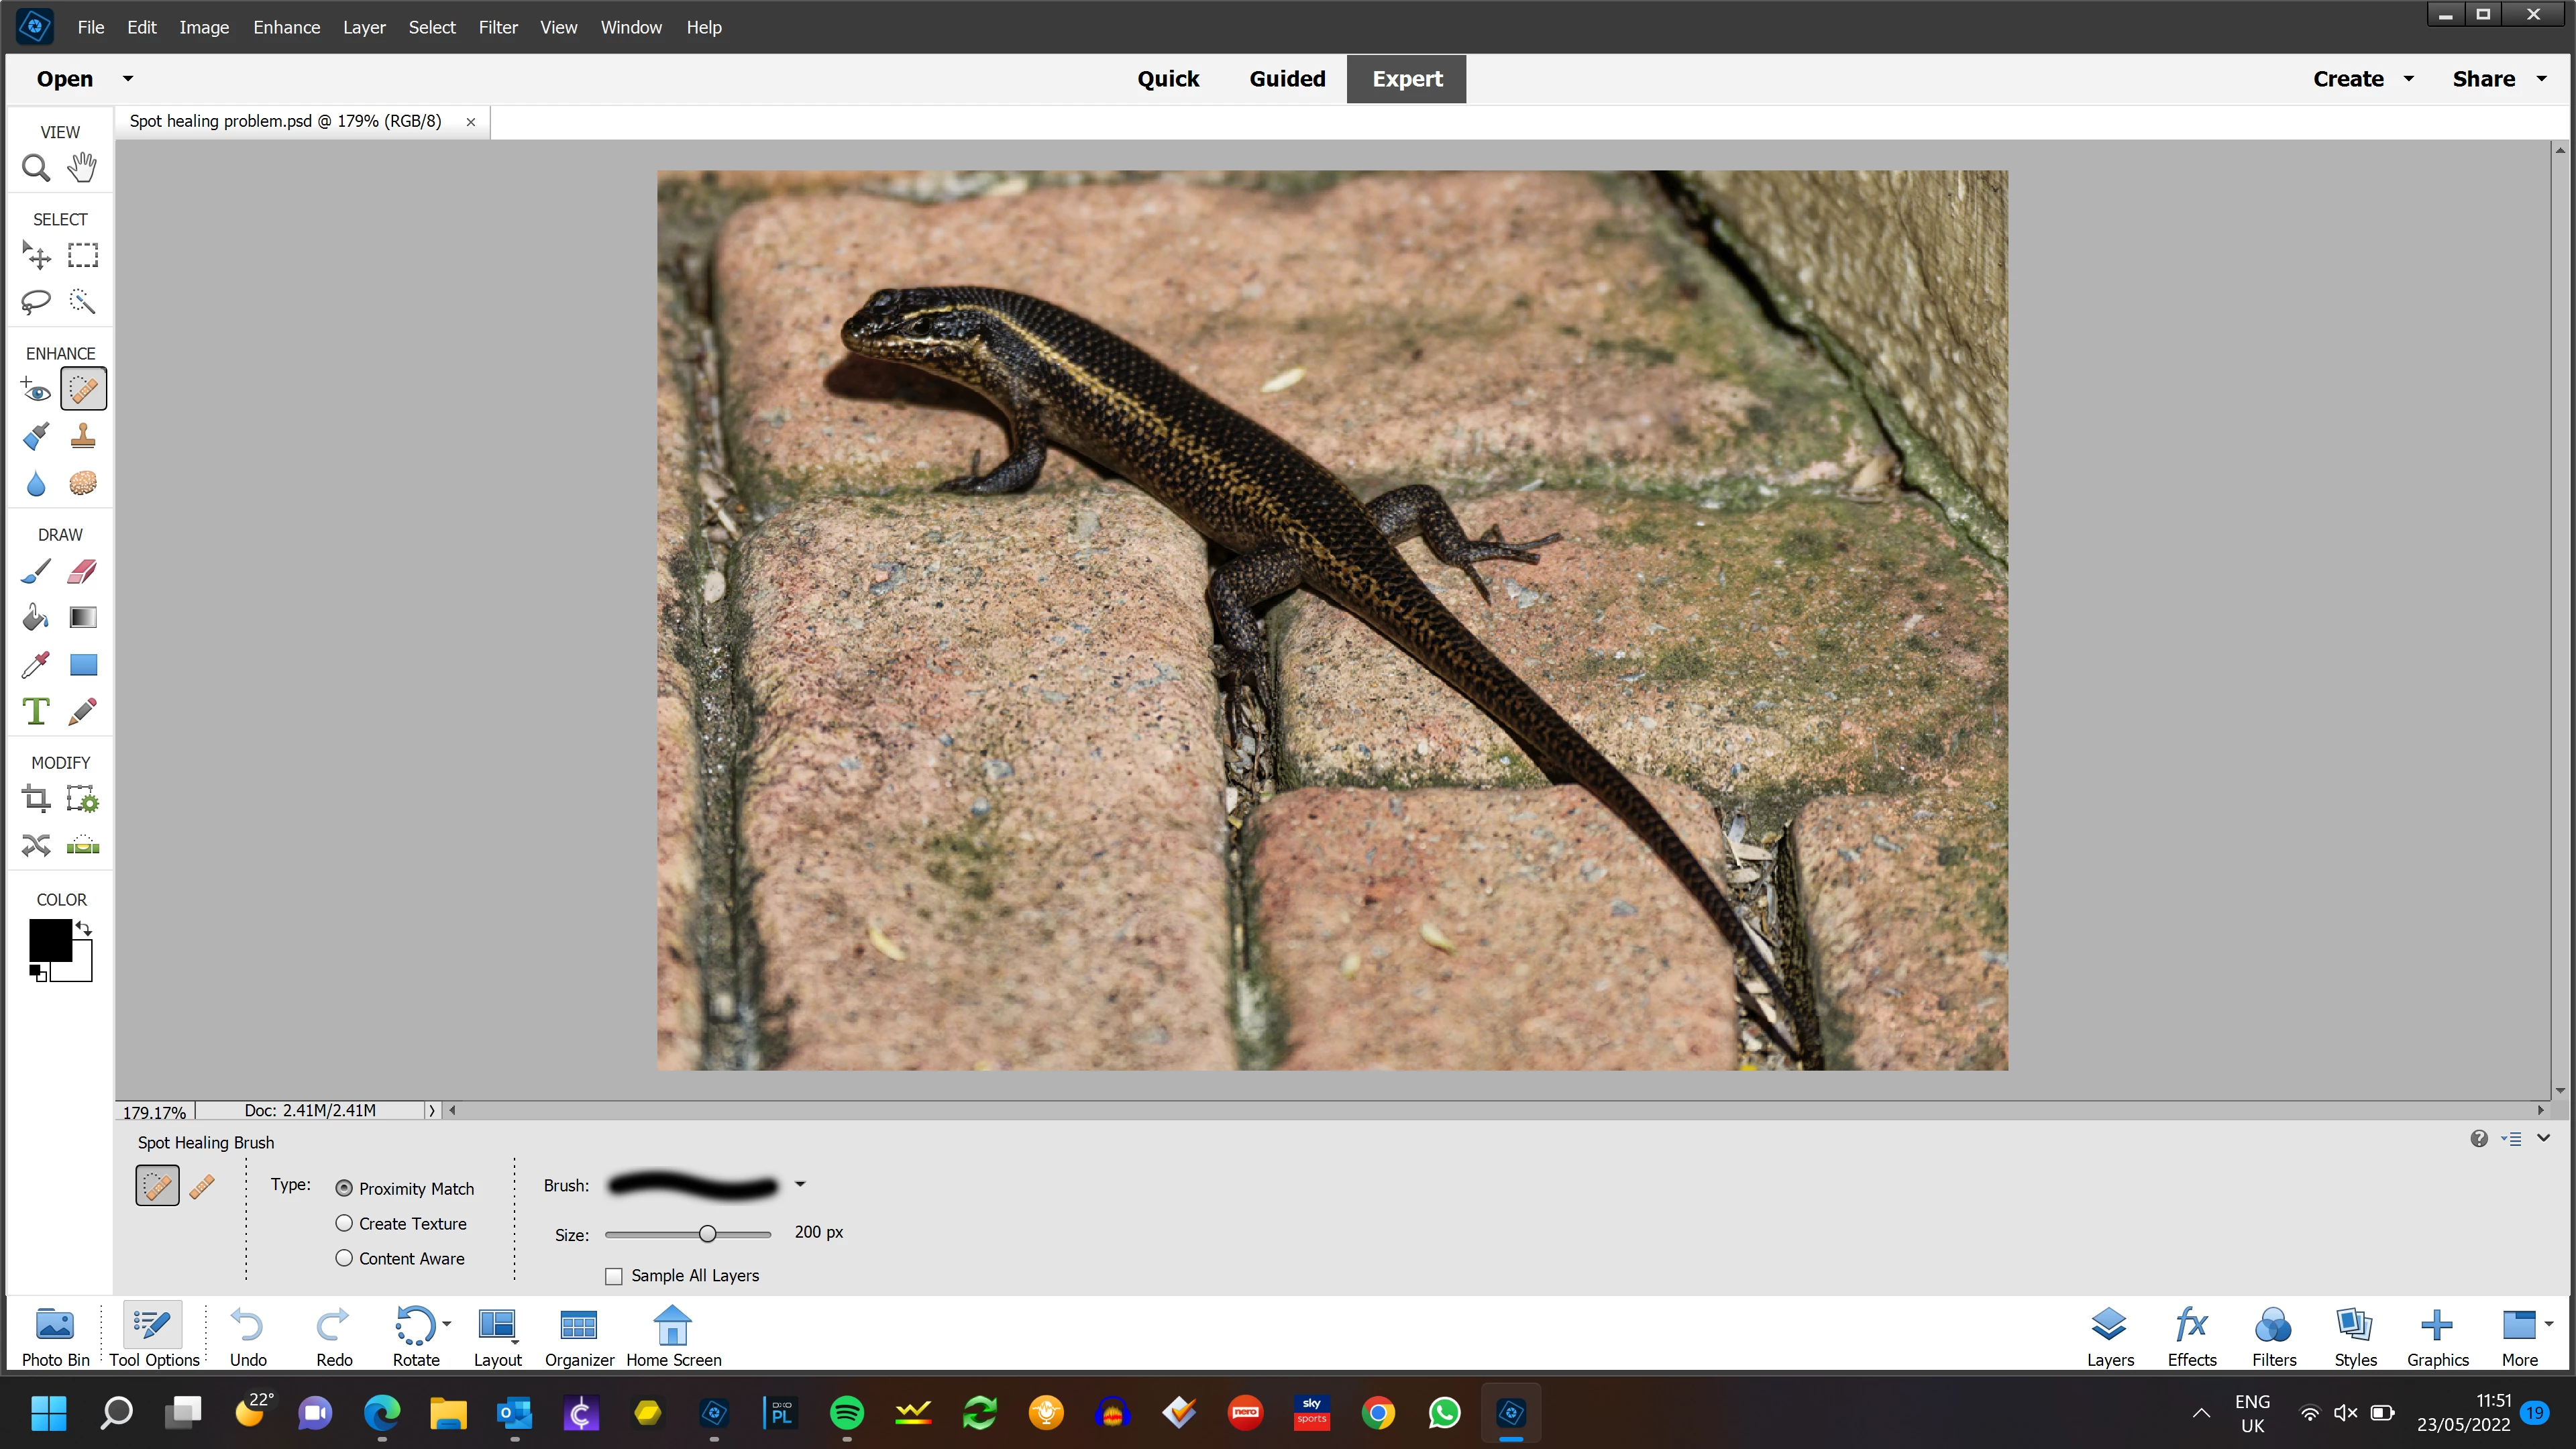The image size is (2576, 1449).
Task: Activate the Horizontal Type tool
Action: (36, 712)
